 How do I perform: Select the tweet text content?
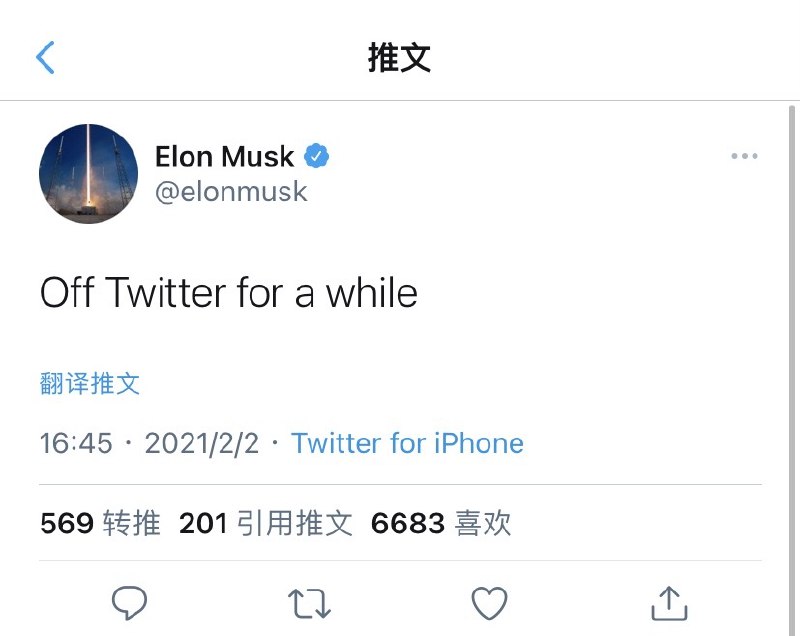coord(228,293)
